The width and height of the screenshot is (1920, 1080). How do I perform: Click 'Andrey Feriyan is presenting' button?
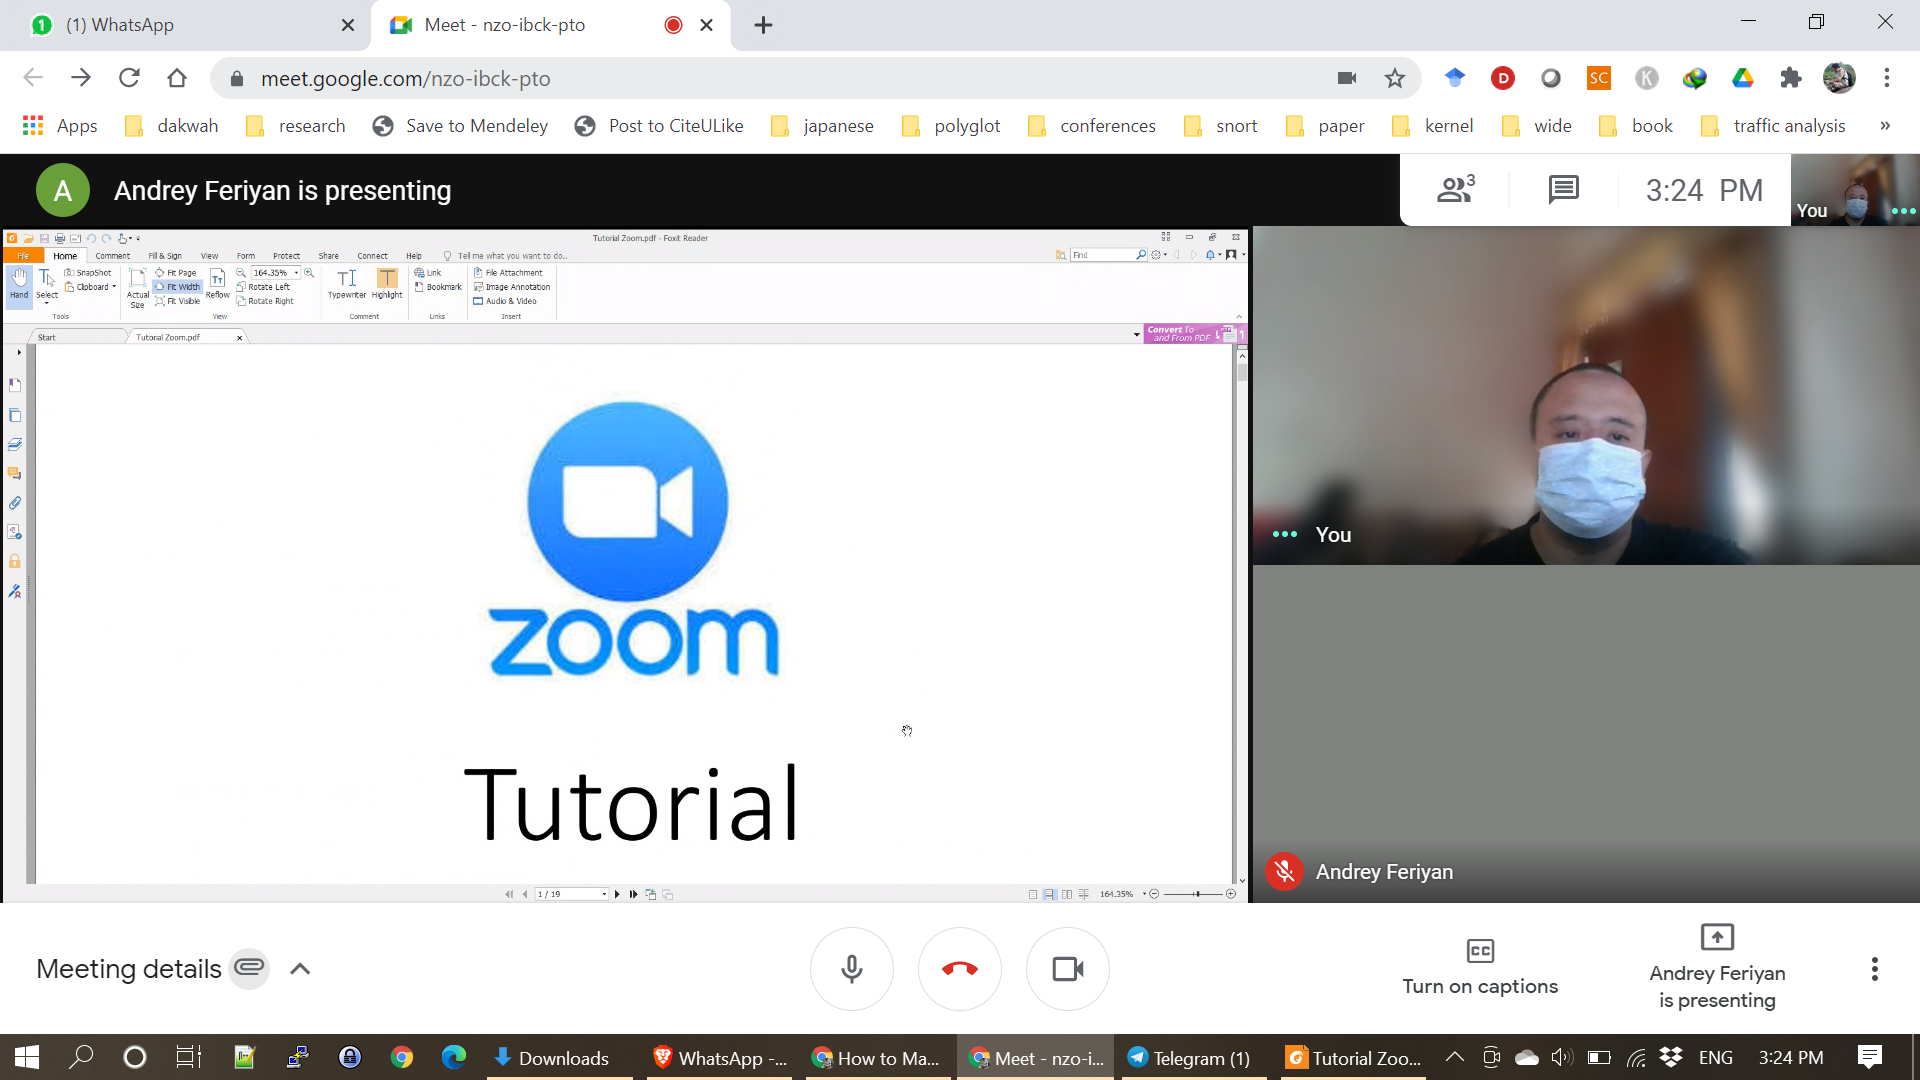(x=1716, y=967)
